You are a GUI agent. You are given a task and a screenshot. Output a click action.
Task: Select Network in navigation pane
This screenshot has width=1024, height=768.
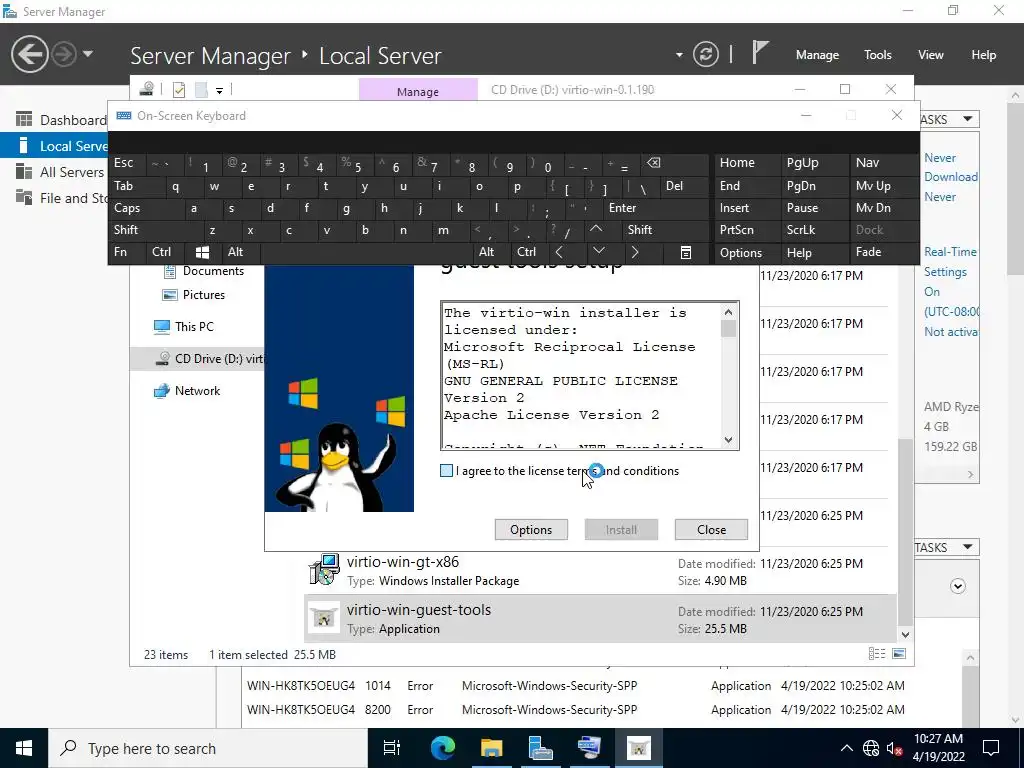tap(187, 391)
